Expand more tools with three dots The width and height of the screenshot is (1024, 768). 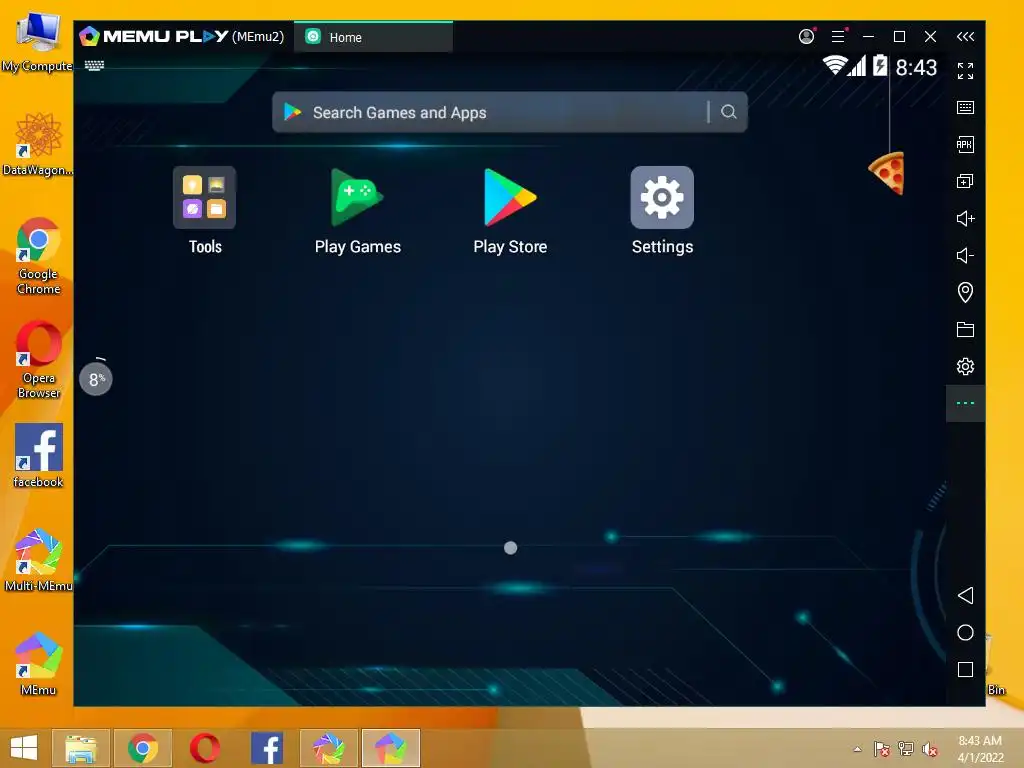click(x=965, y=403)
